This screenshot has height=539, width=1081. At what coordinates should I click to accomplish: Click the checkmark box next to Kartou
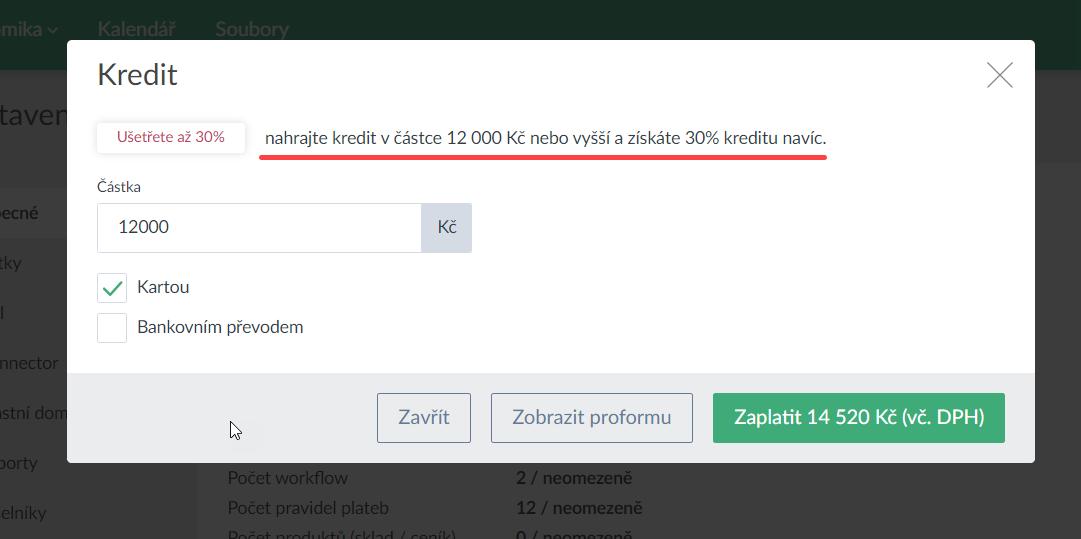coord(112,288)
